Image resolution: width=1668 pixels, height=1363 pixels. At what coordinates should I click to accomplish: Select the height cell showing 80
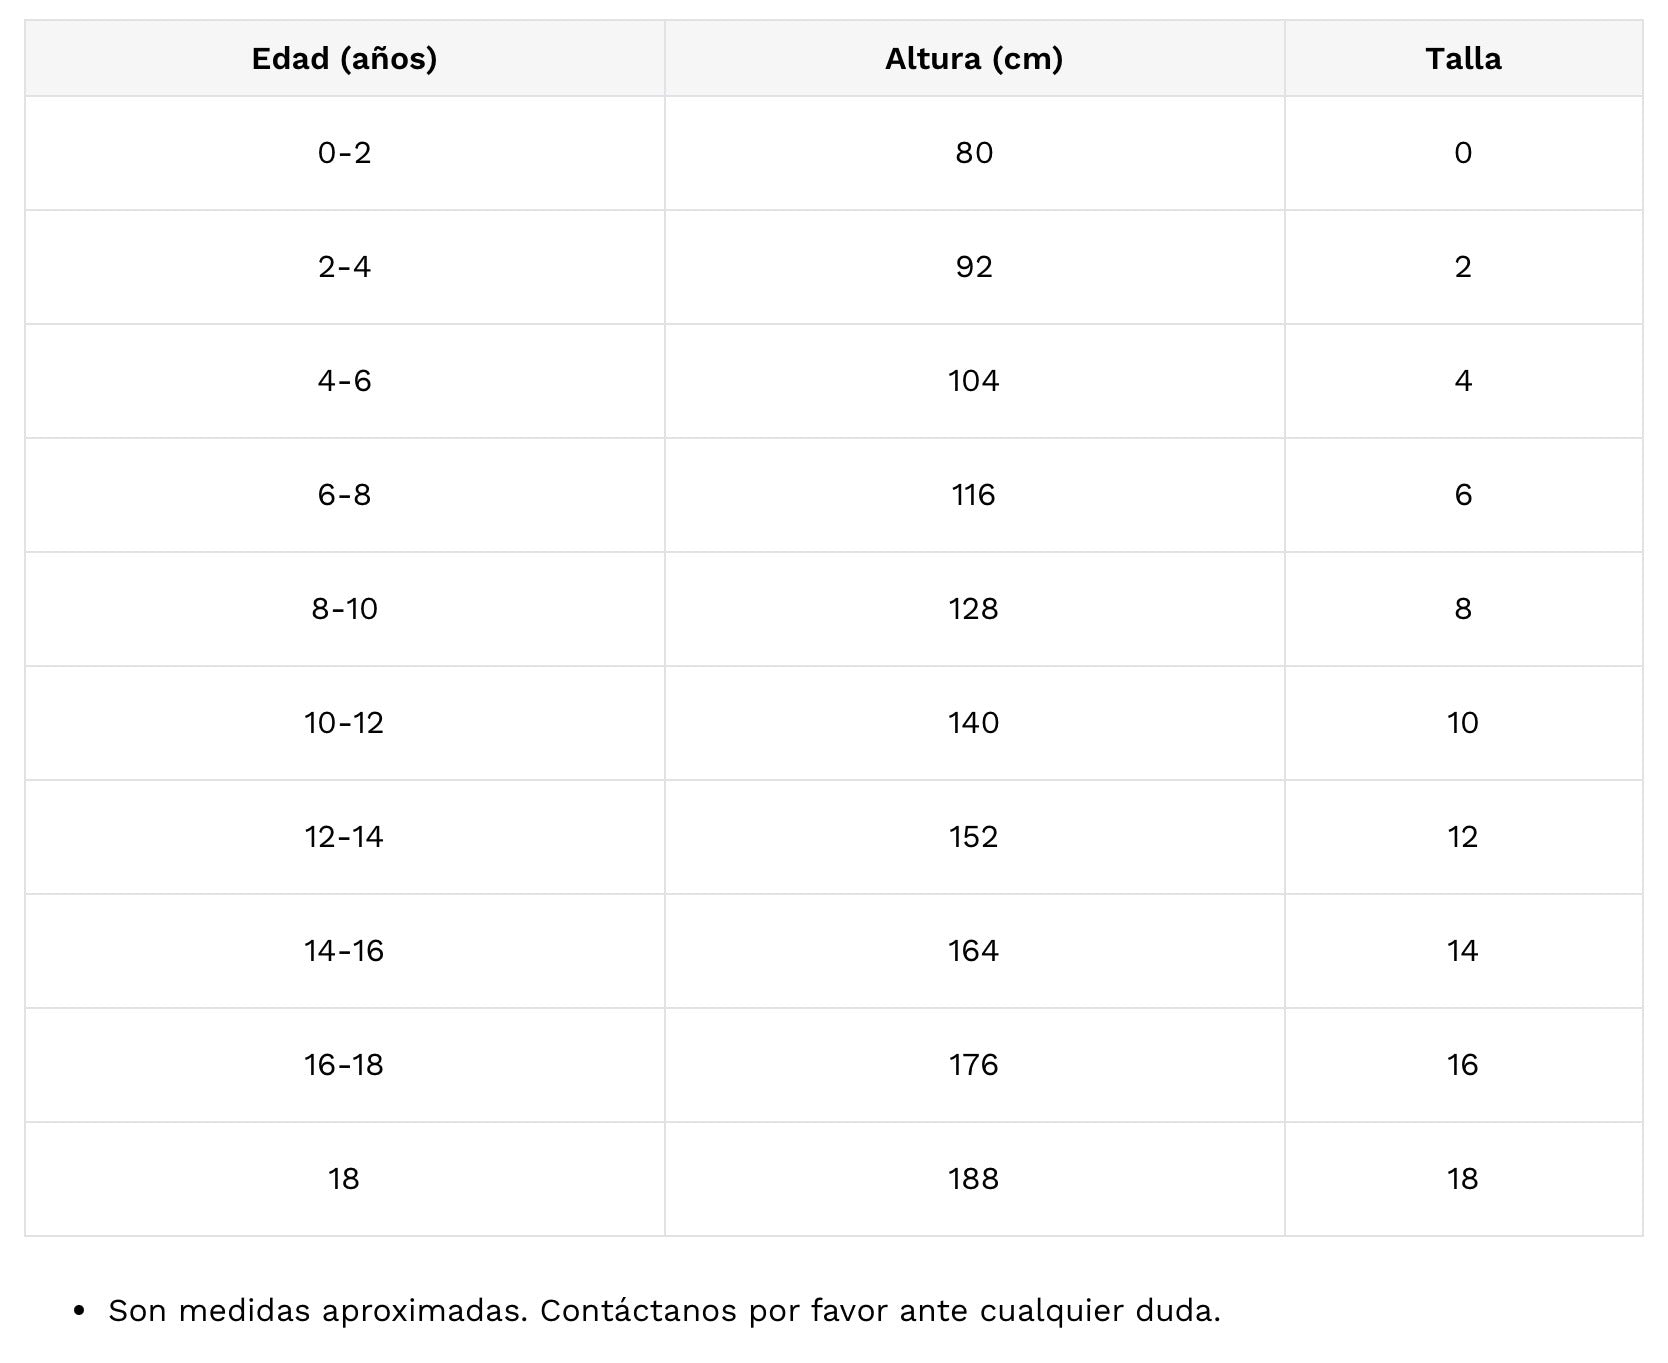pos(974,153)
